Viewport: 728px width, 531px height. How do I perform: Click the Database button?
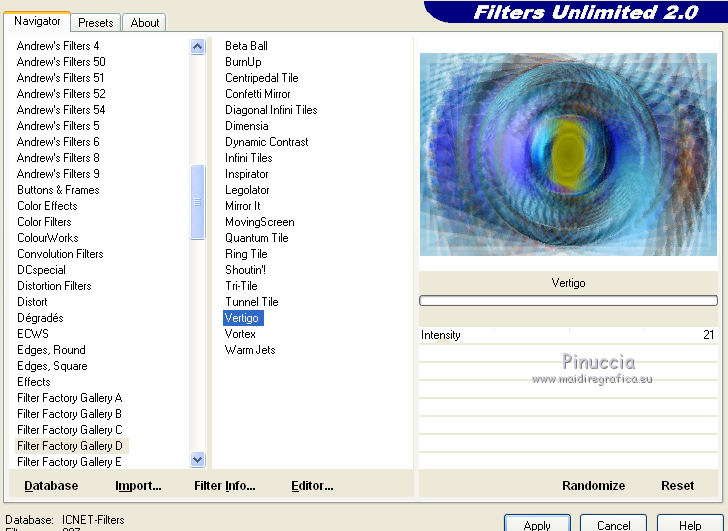point(51,486)
